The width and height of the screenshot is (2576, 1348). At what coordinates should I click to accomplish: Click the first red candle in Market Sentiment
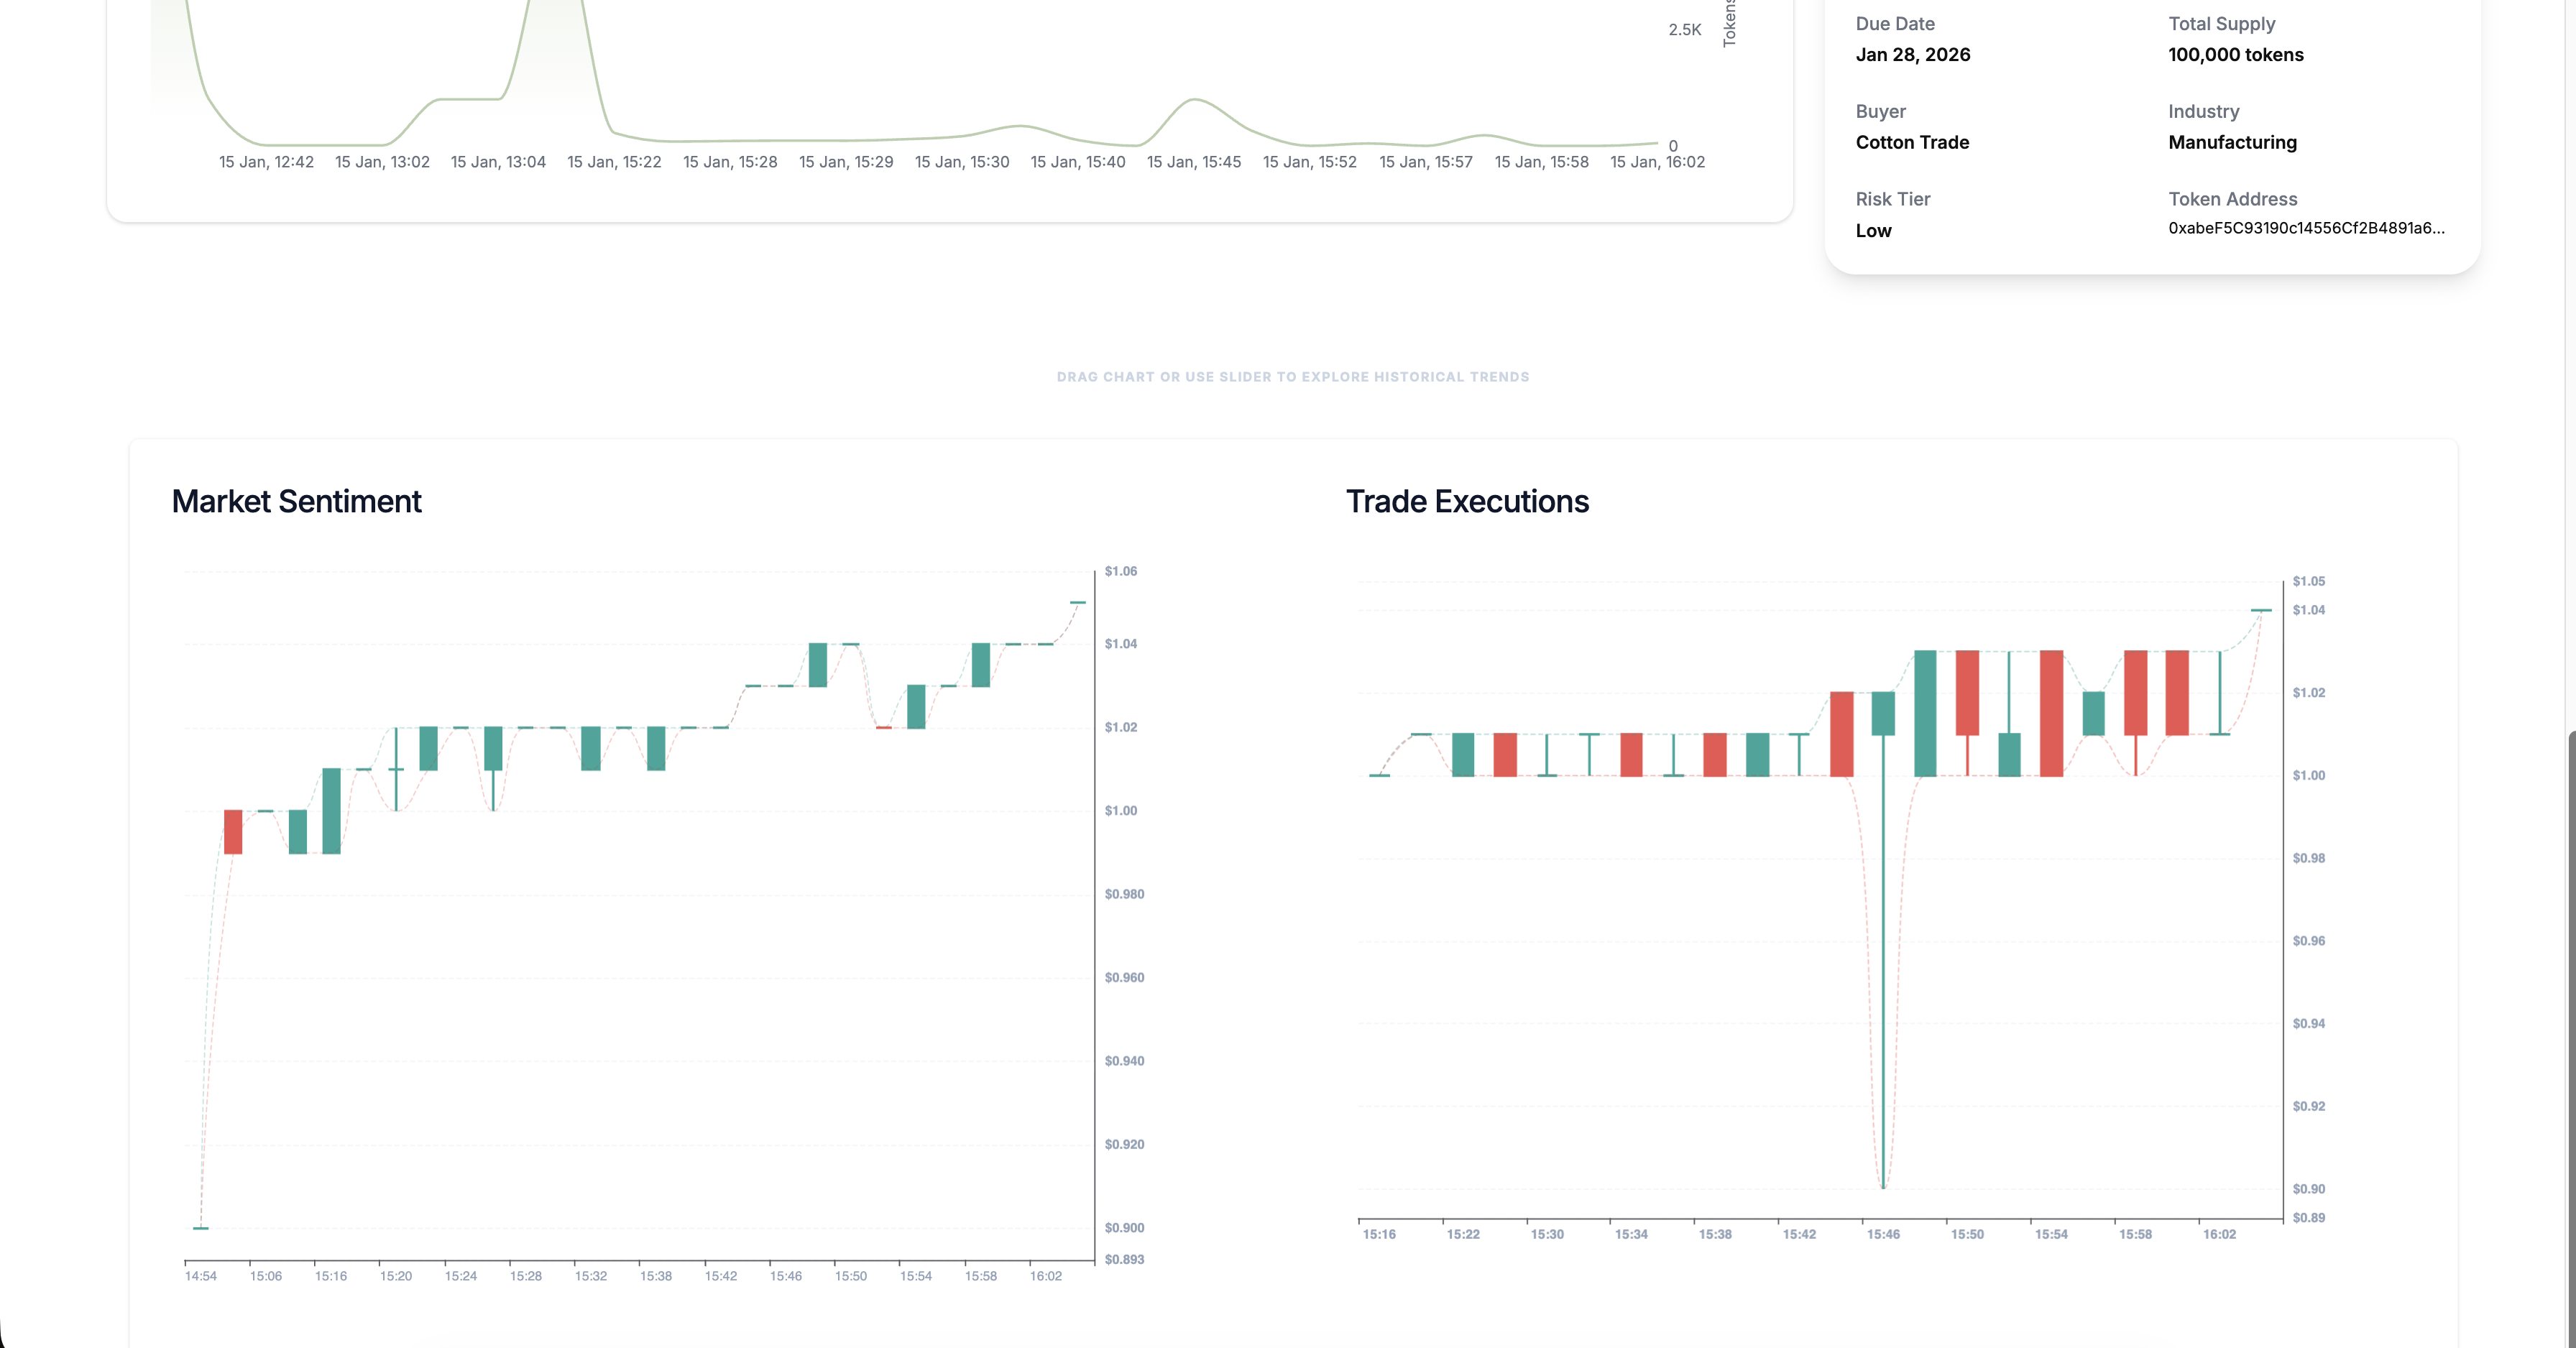click(x=233, y=832)
